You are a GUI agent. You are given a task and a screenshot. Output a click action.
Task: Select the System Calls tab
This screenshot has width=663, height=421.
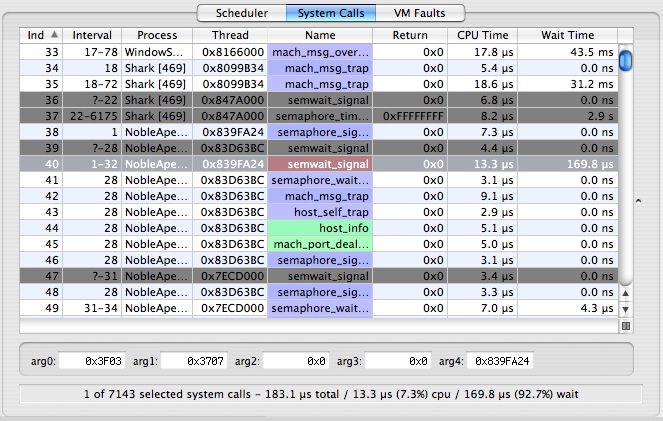pyautogui.click(x=331, y=13)
